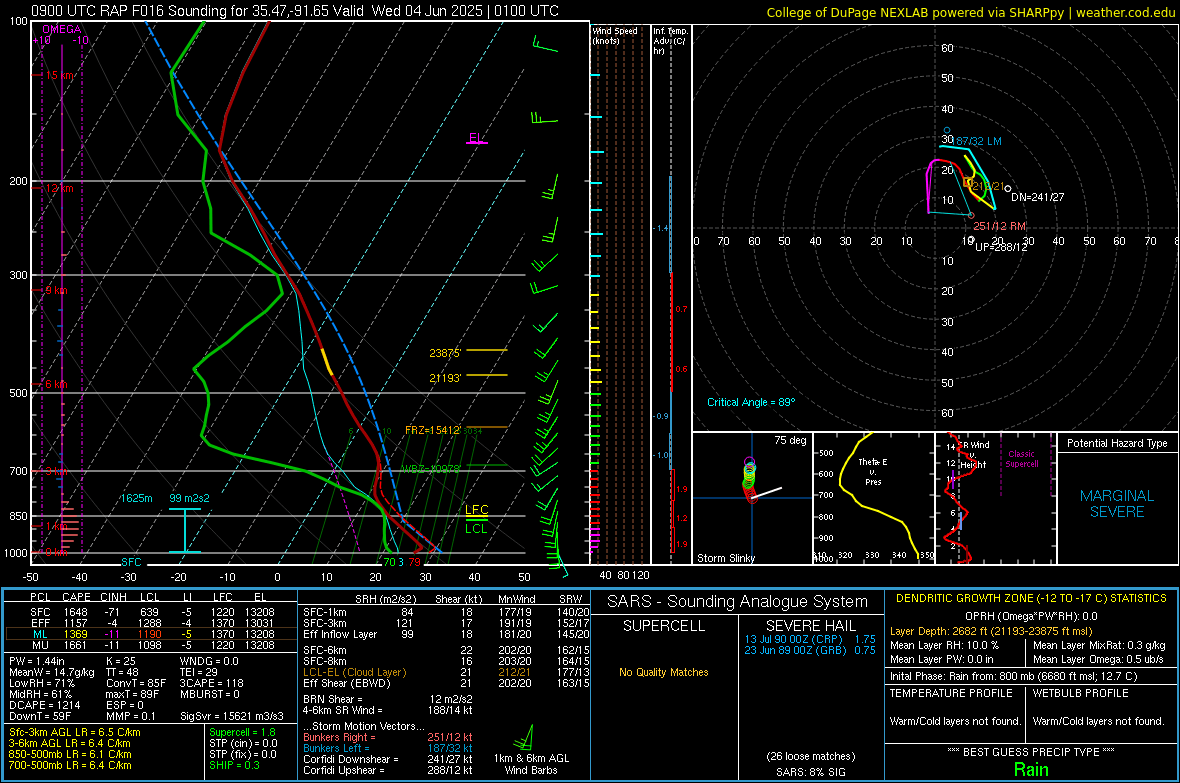Click the orange 'LCL-EL (Cloud Layer)' row

pyautogui.click(x=446, y=672)
